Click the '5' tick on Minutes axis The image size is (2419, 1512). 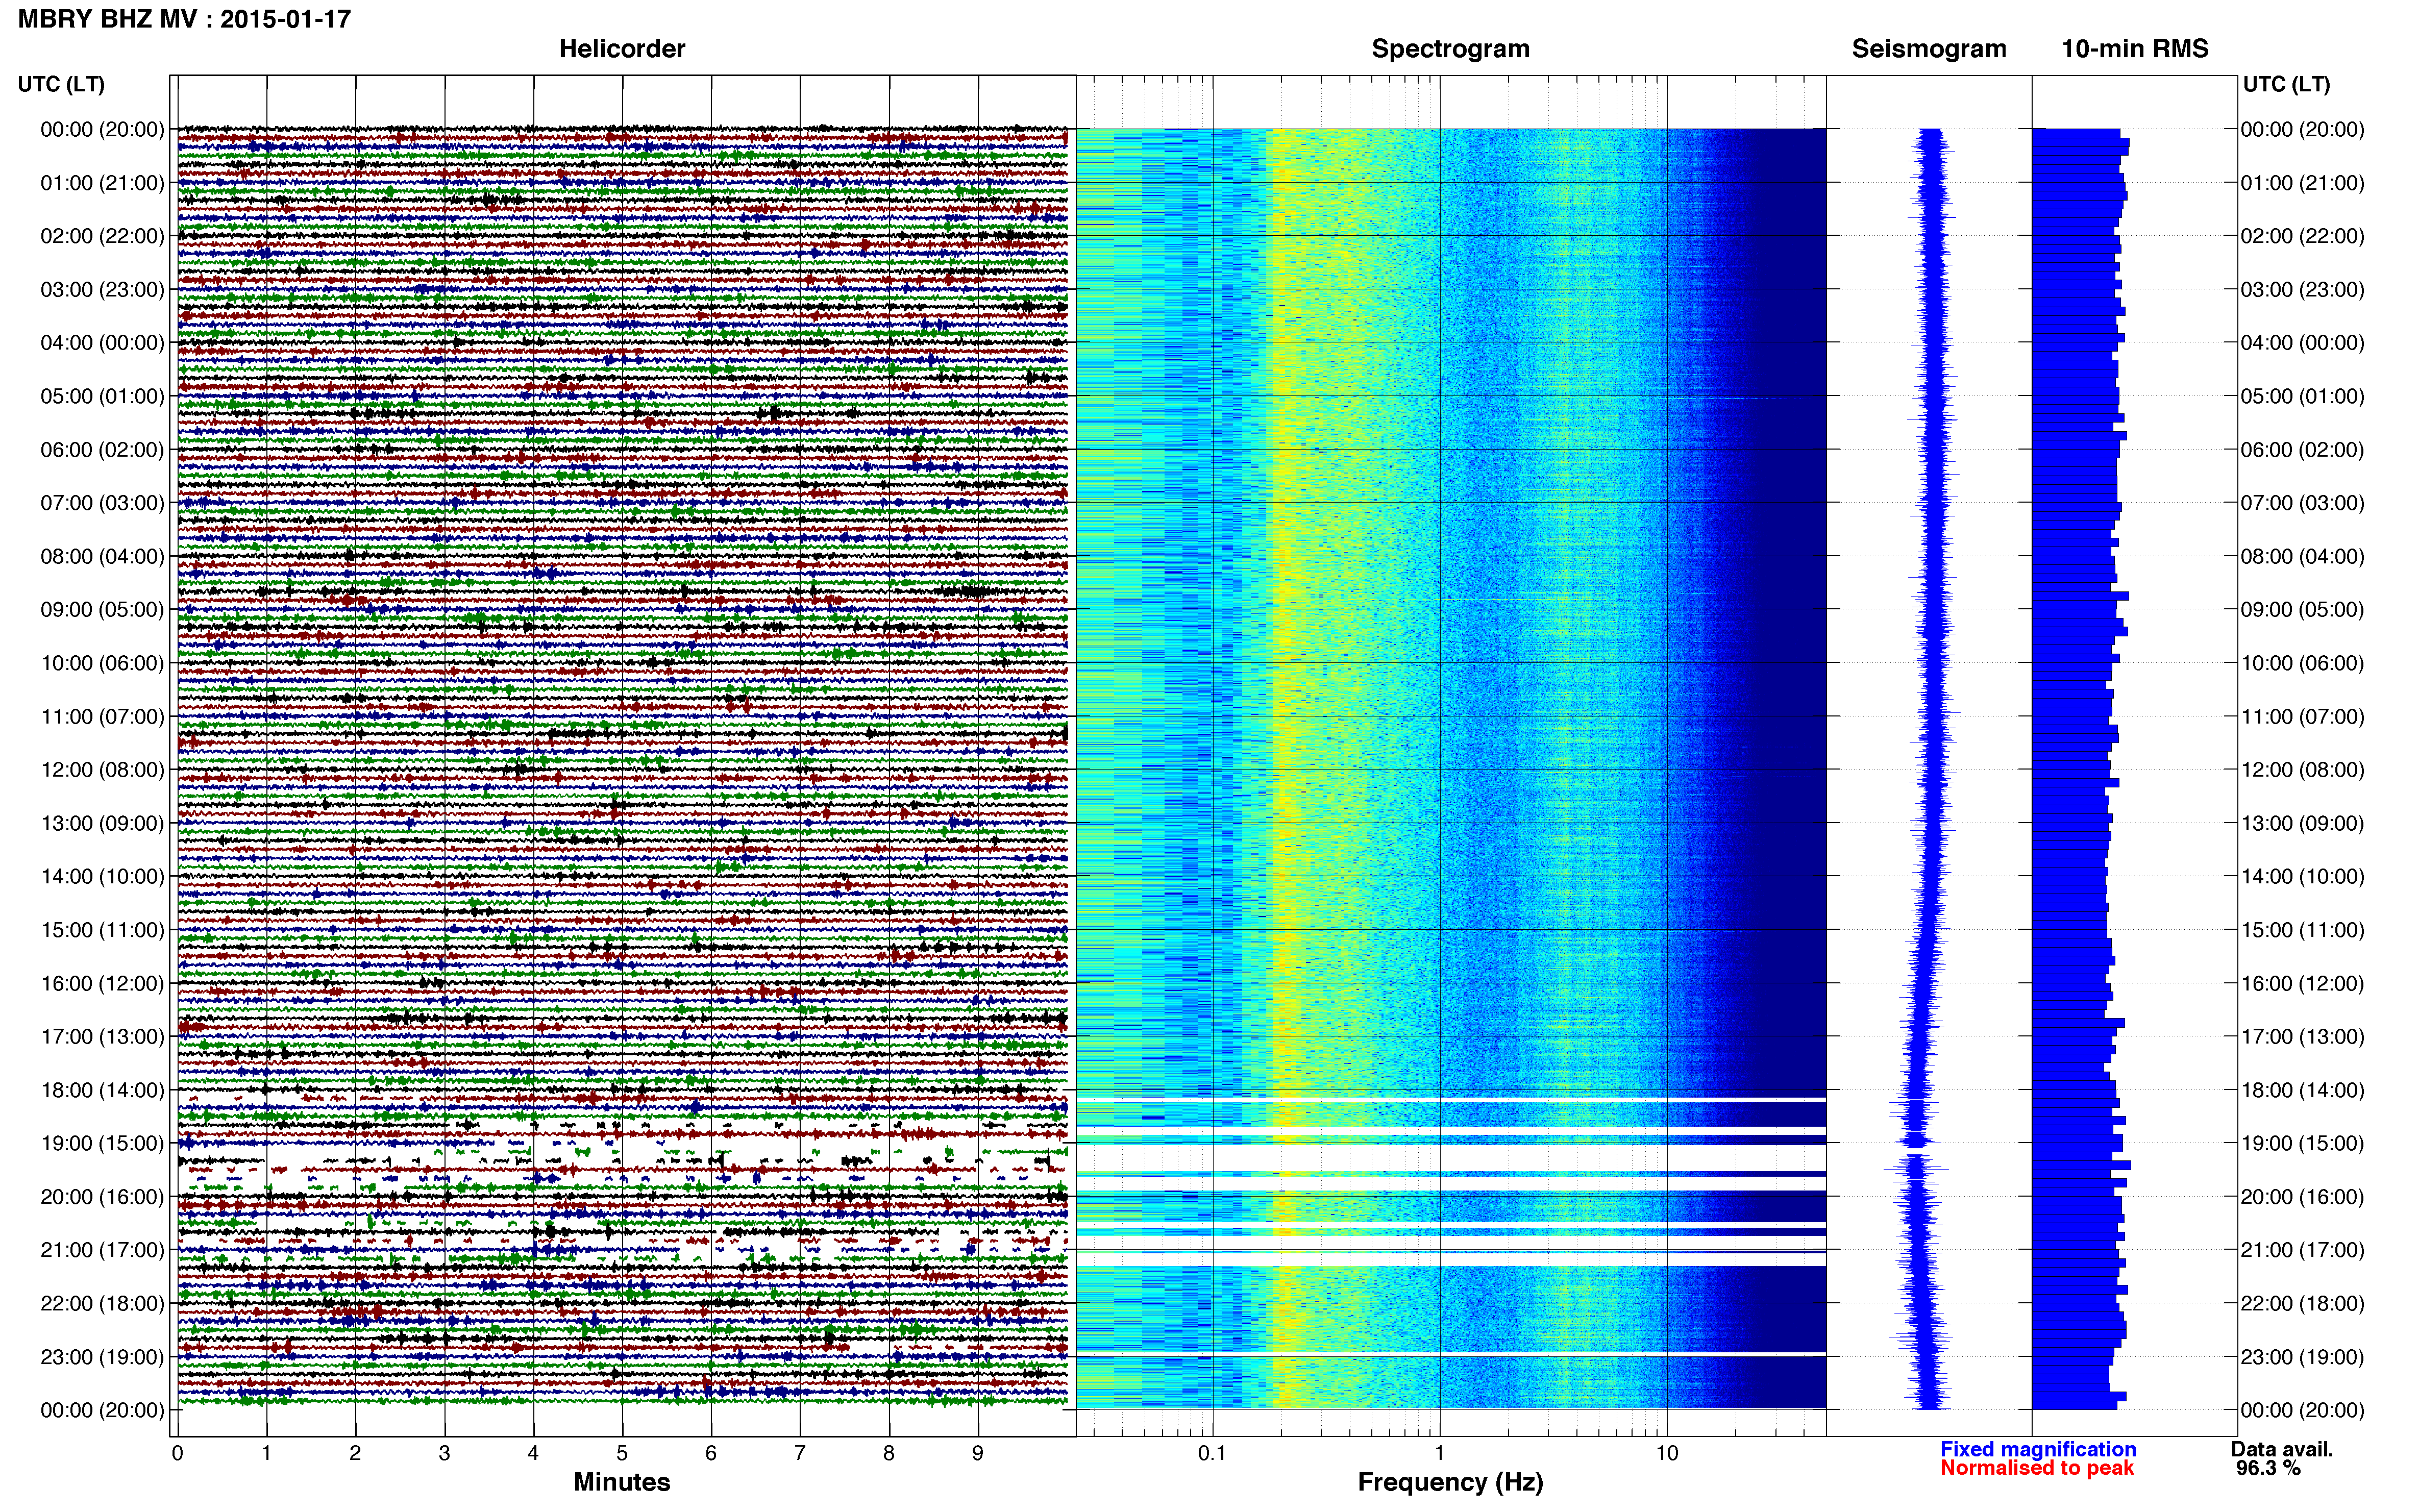[622, 1453]
